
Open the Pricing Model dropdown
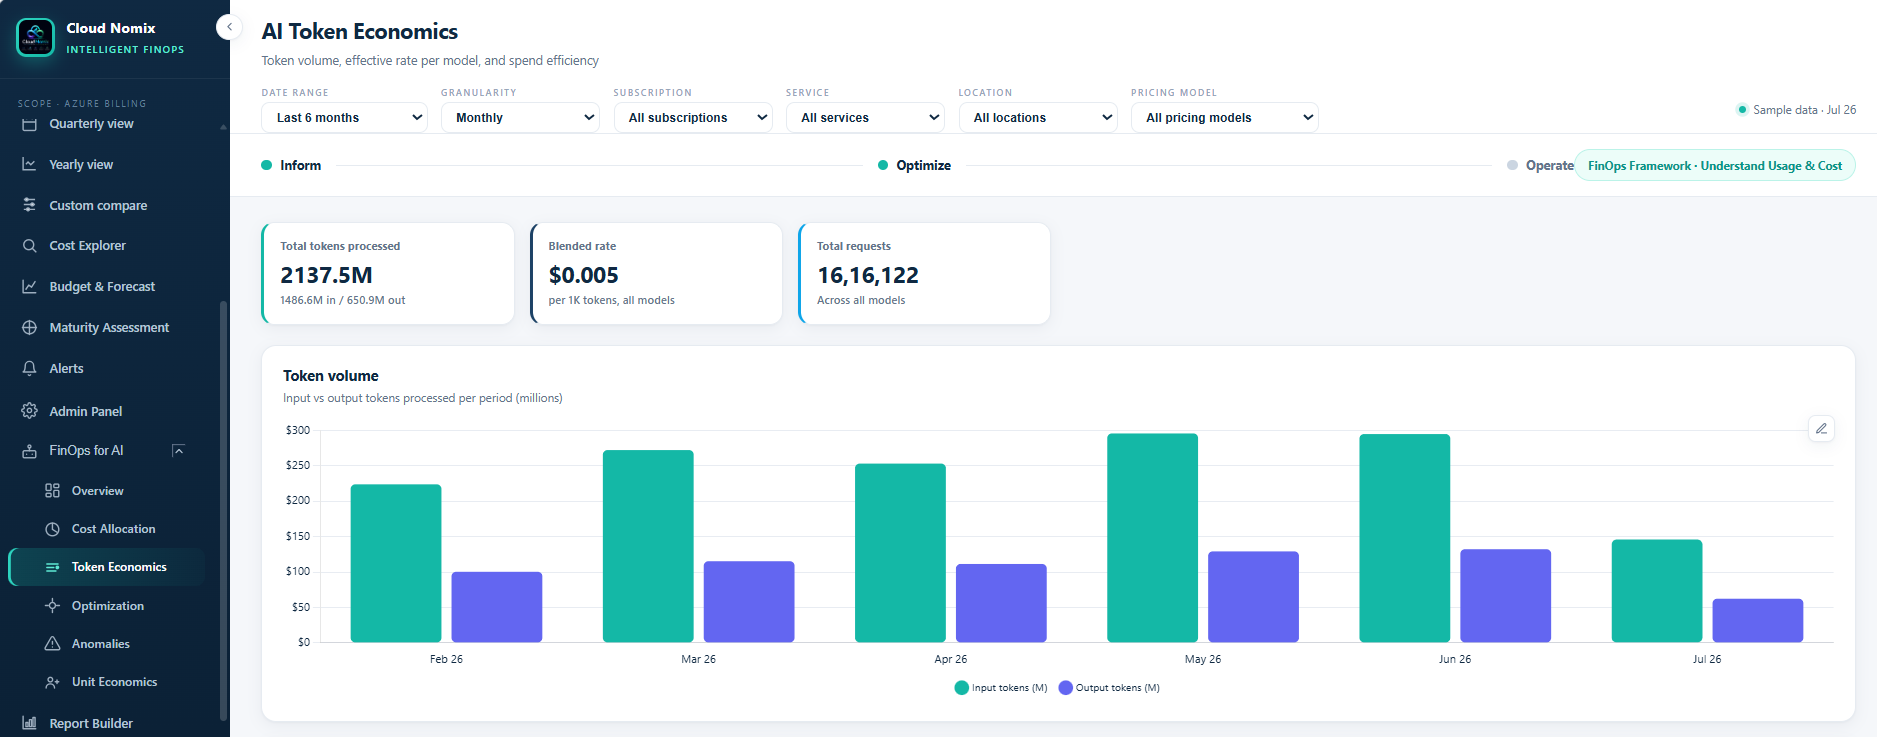[x=1224, y=117]
